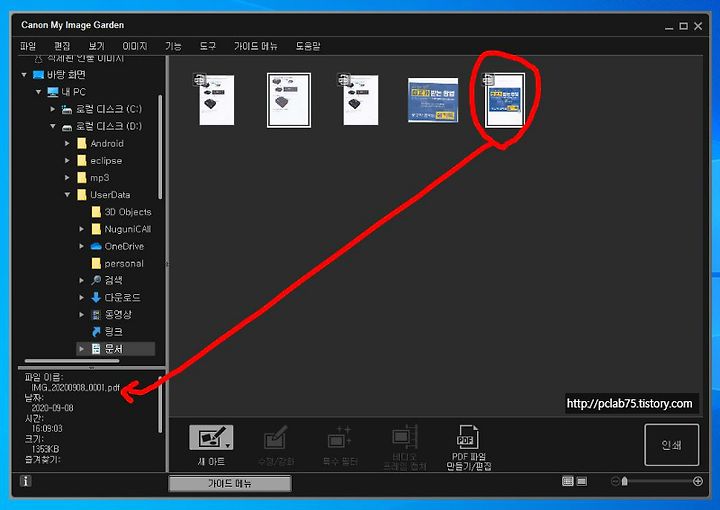
Task: Open the 가이드 메뉴 menu bar item
Action: click(256, 46)
